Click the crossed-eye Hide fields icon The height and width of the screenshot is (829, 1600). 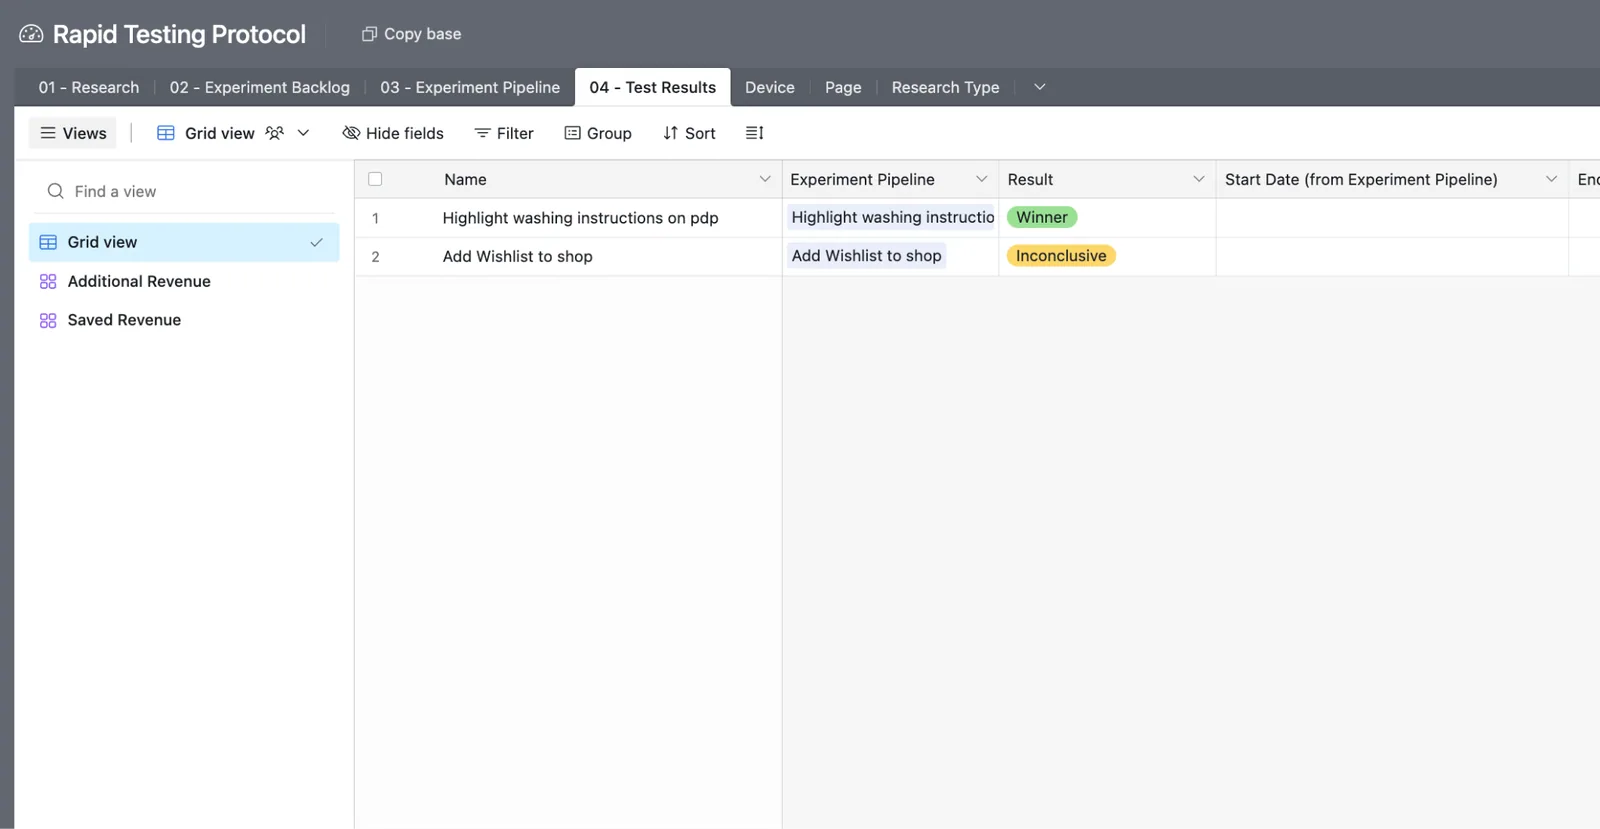pos(351,133)
